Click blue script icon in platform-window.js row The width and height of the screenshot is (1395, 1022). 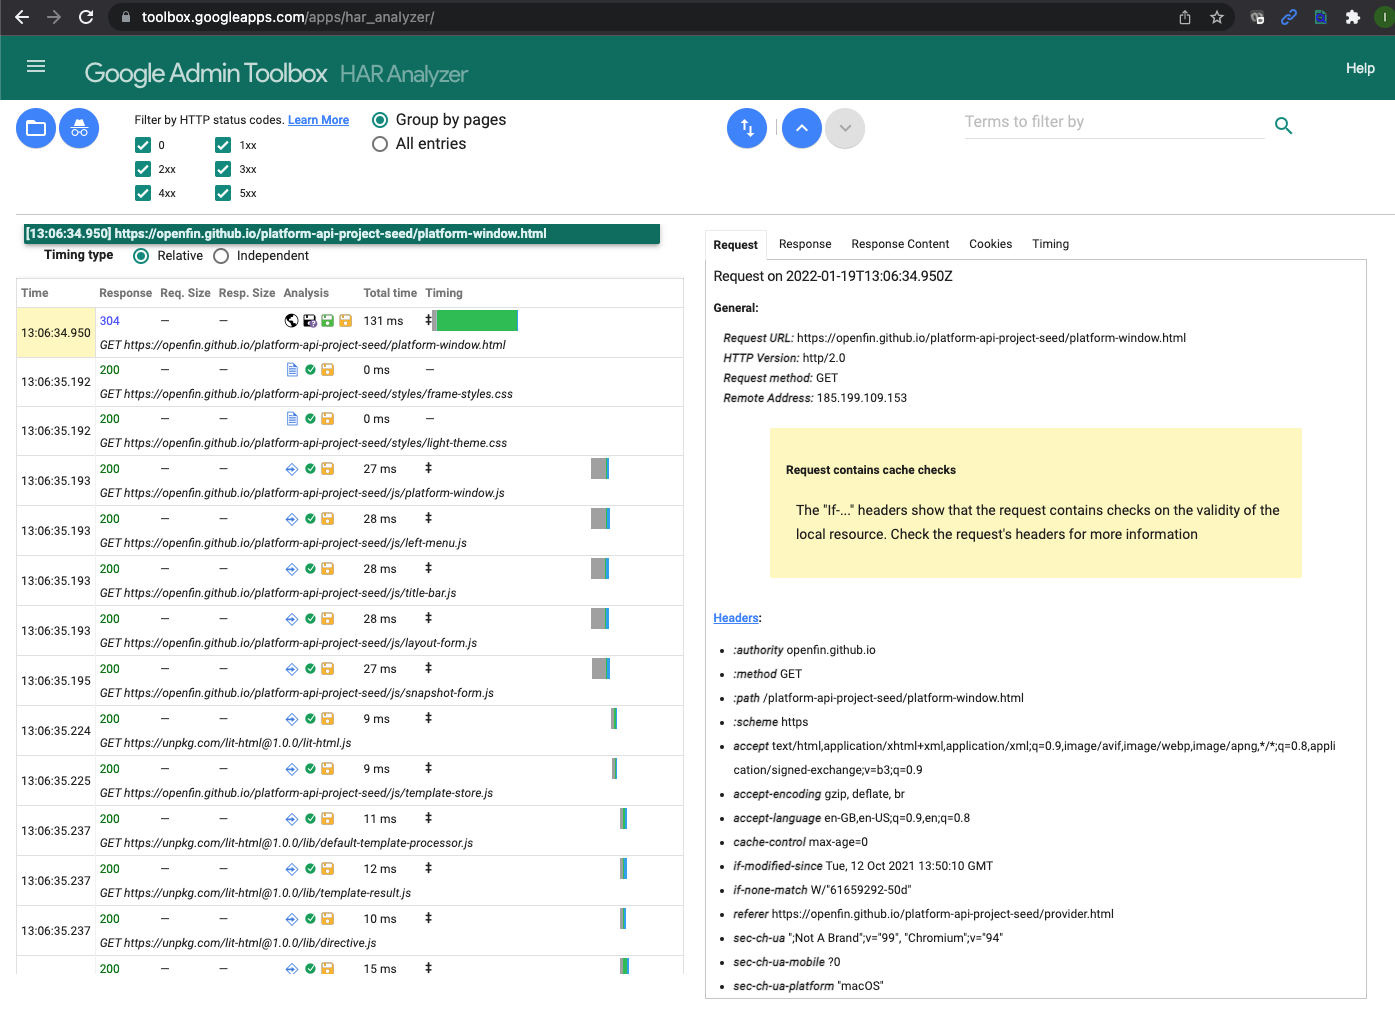tap(292, 469)
